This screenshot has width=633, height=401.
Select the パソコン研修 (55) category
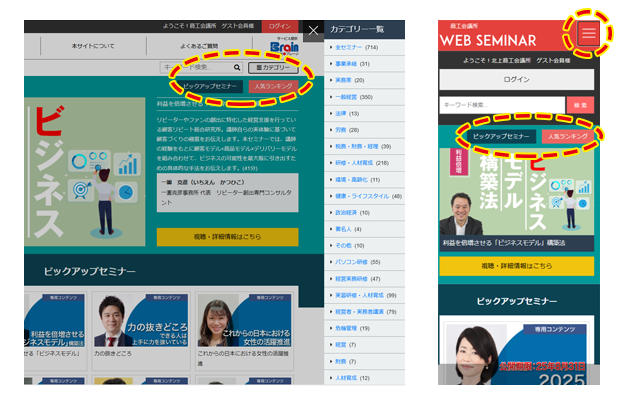tap(354, 262)
